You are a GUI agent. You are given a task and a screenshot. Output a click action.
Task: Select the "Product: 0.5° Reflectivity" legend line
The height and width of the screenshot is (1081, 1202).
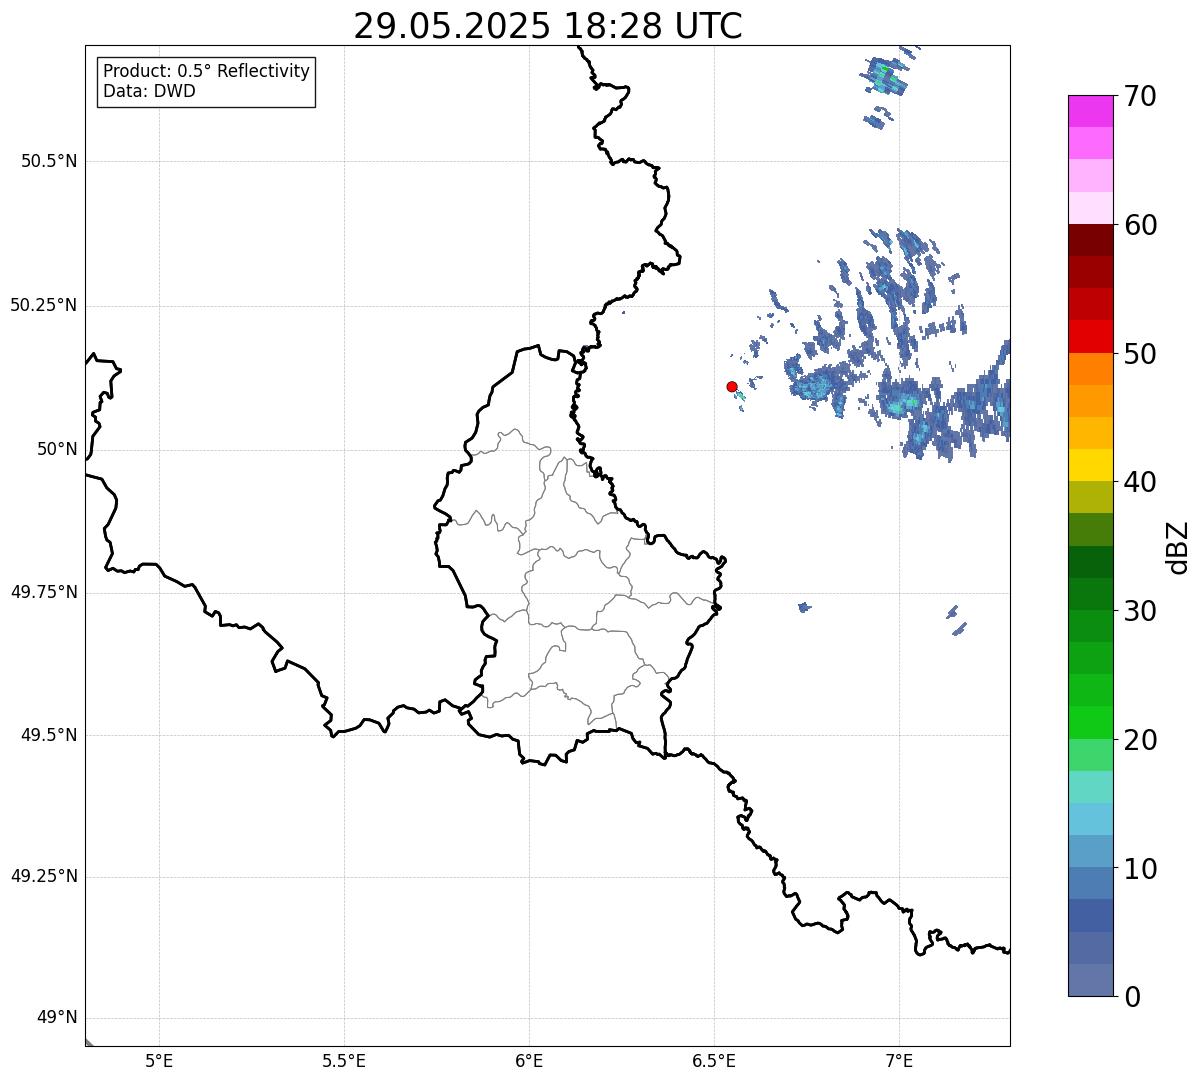coord(206,72)
